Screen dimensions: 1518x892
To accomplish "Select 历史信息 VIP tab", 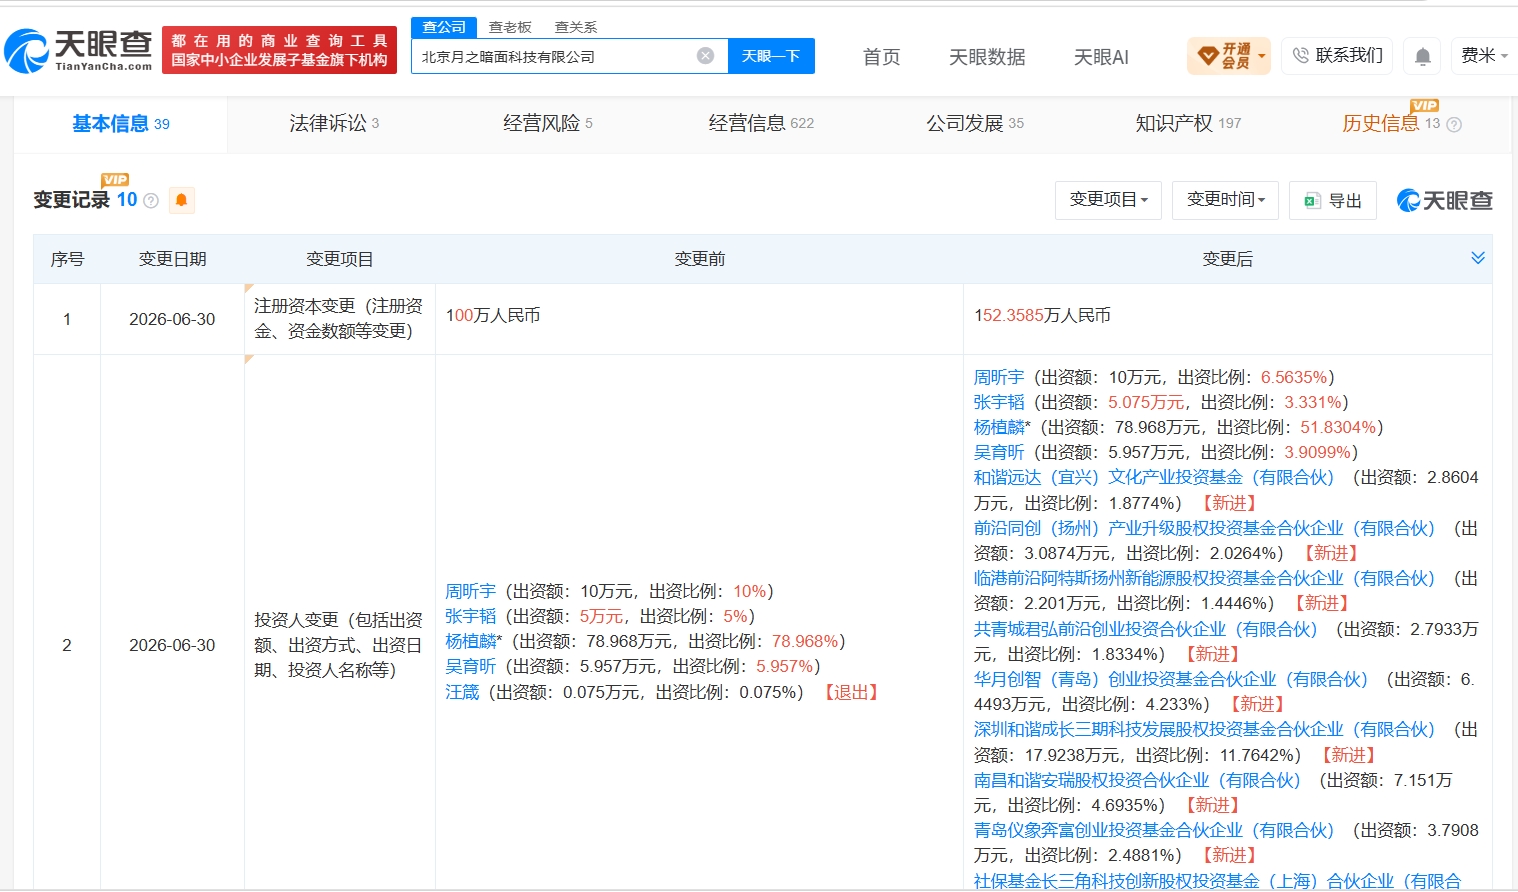I will point(1391,123).
